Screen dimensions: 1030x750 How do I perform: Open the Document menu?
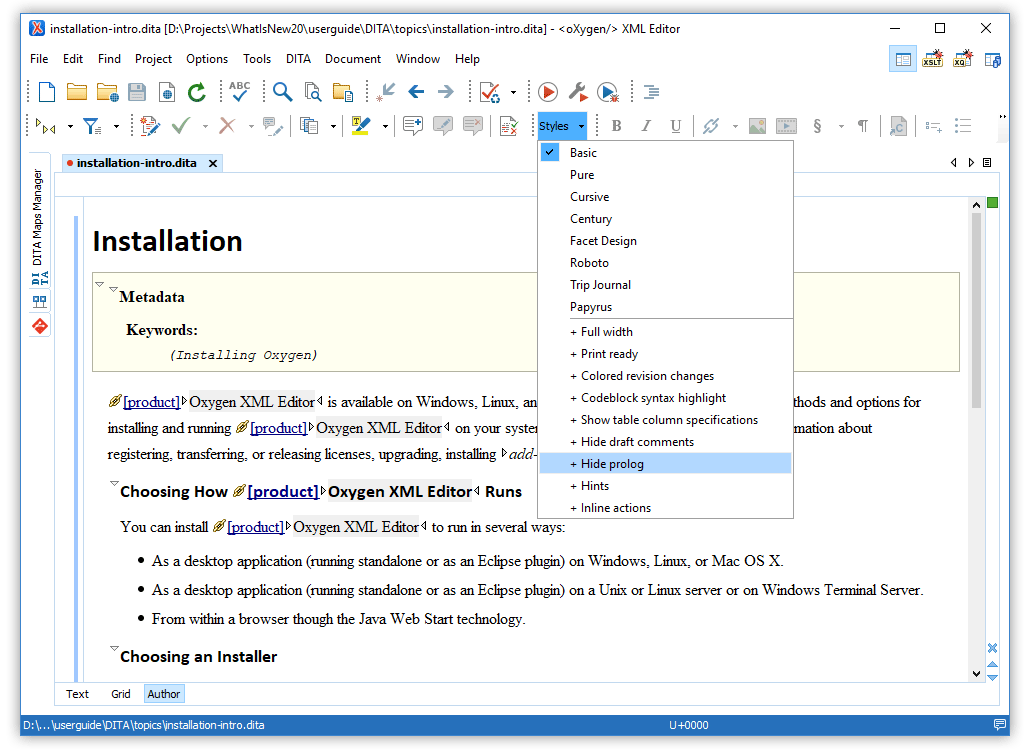[x=353, y=59]
